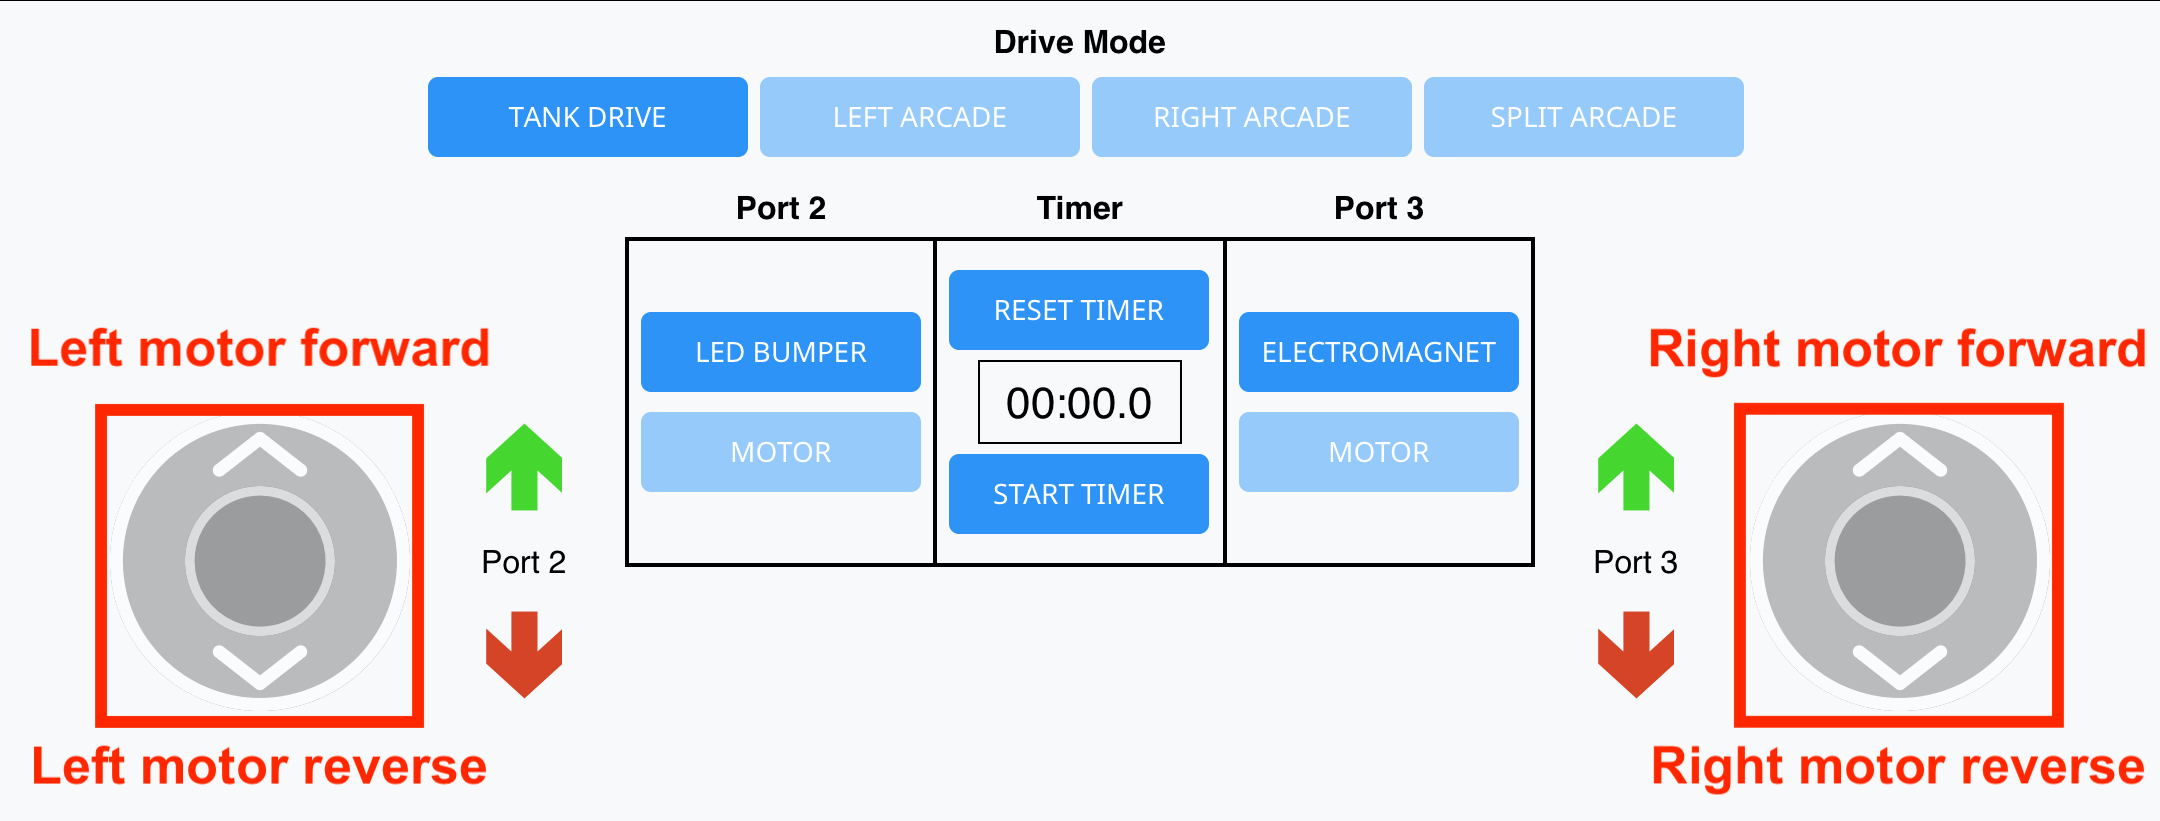2160x821 pixels.
Task: Switch to SPLIT ARCADE drive mode
Action: pos(1584,116)
